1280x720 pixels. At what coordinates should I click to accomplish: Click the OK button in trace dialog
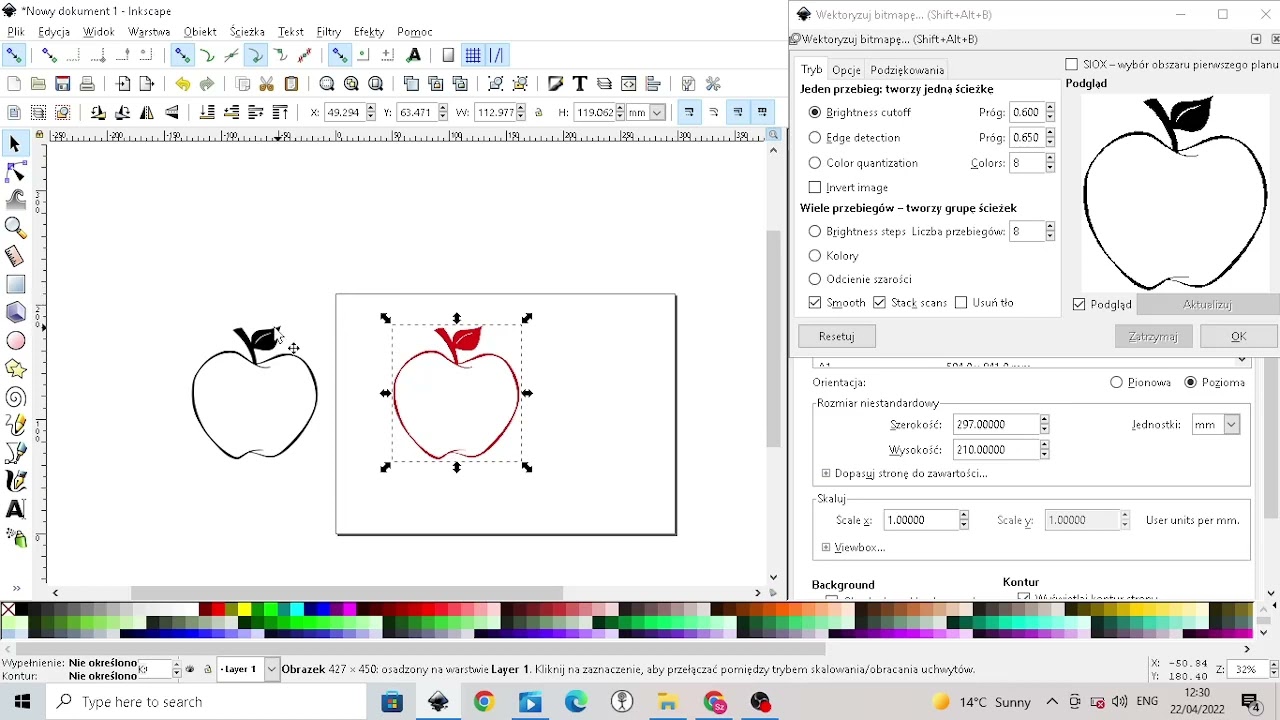pyautogui.click(x=1239, y=336)
